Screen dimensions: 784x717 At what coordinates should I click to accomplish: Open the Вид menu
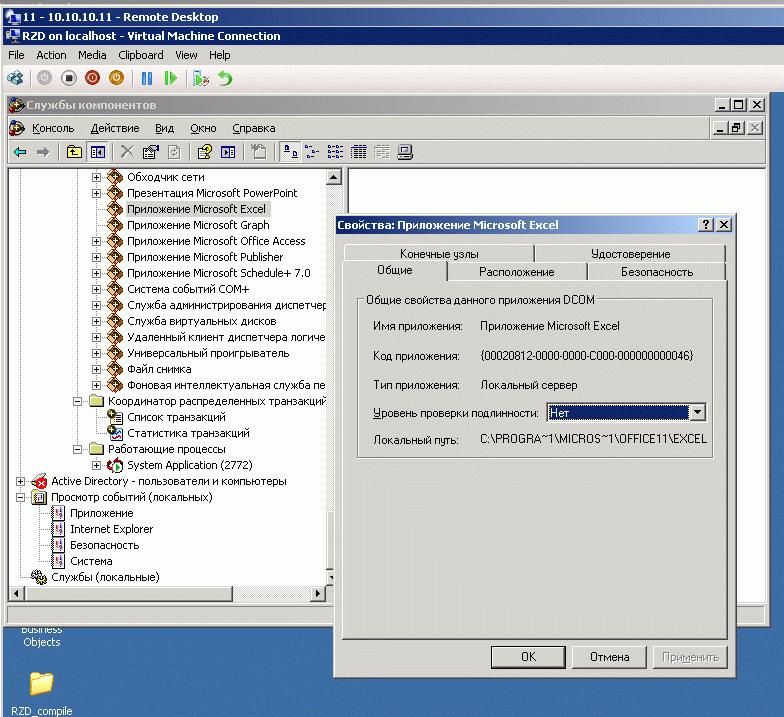[x=164, y=128]
